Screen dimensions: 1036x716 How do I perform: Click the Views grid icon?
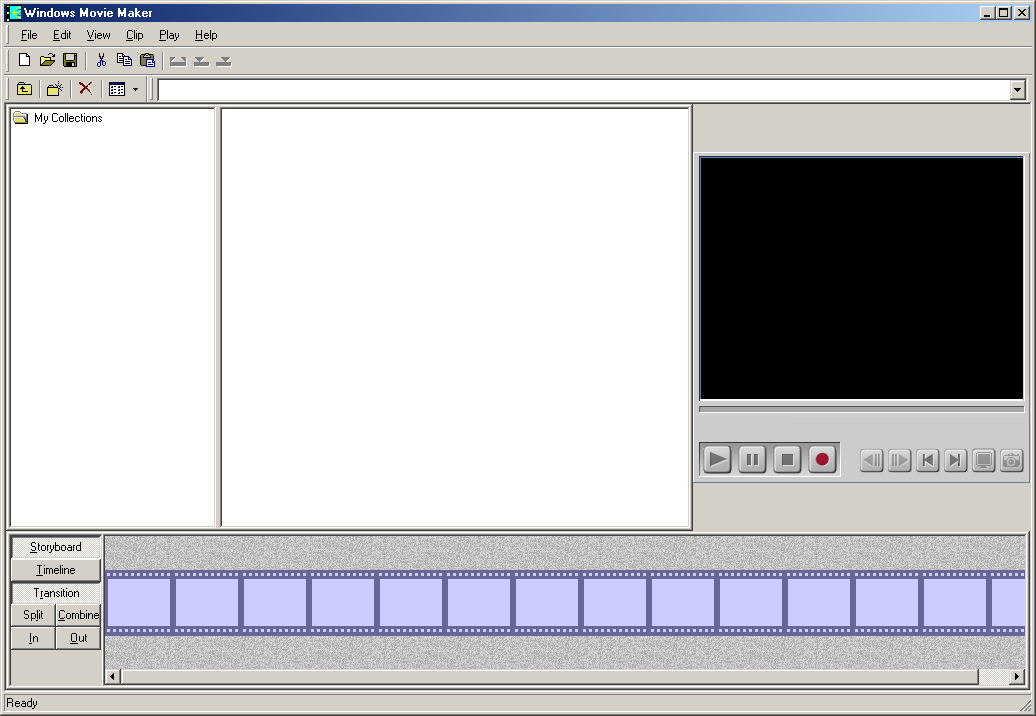[x=117, y=89]
